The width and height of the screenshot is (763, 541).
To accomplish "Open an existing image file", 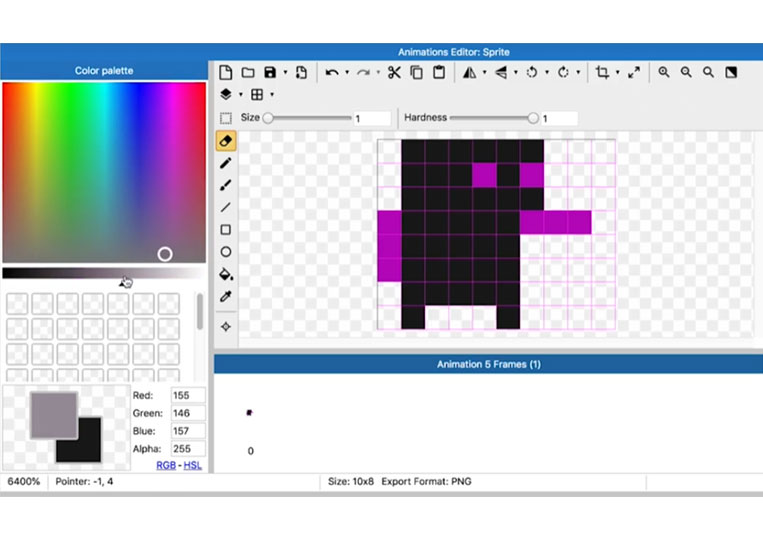I will click(x=248, y=72).
